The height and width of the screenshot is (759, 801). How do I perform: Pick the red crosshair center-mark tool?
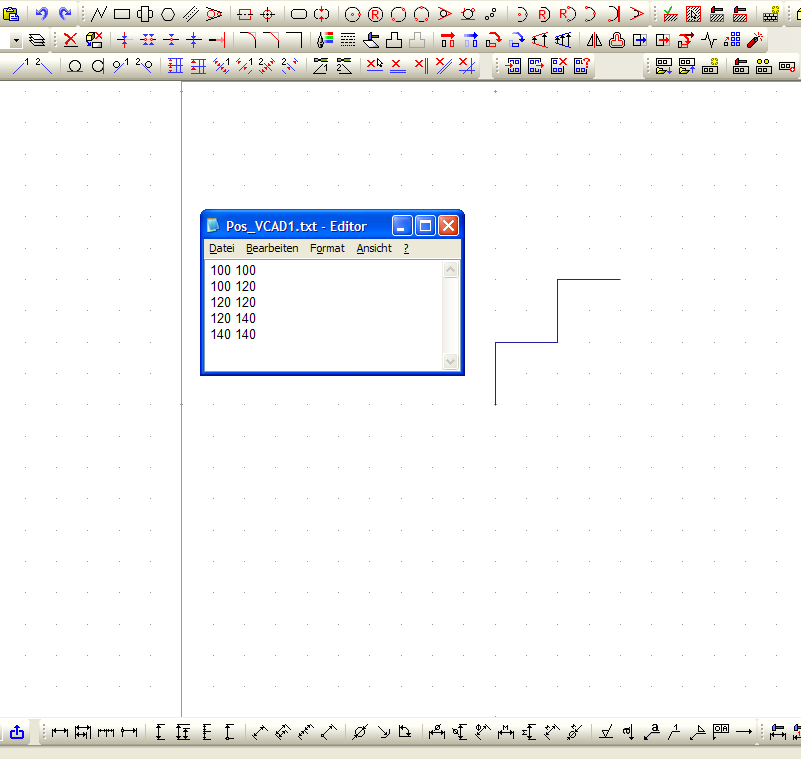[x=268, y=14]
